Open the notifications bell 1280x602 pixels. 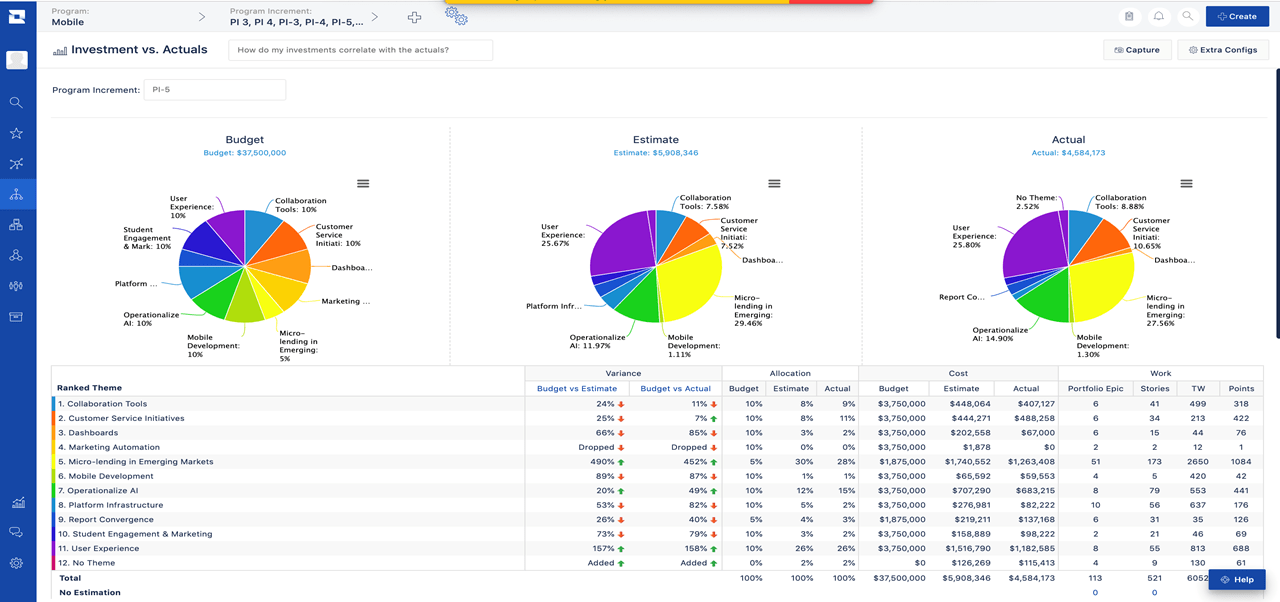point(1158,17)
